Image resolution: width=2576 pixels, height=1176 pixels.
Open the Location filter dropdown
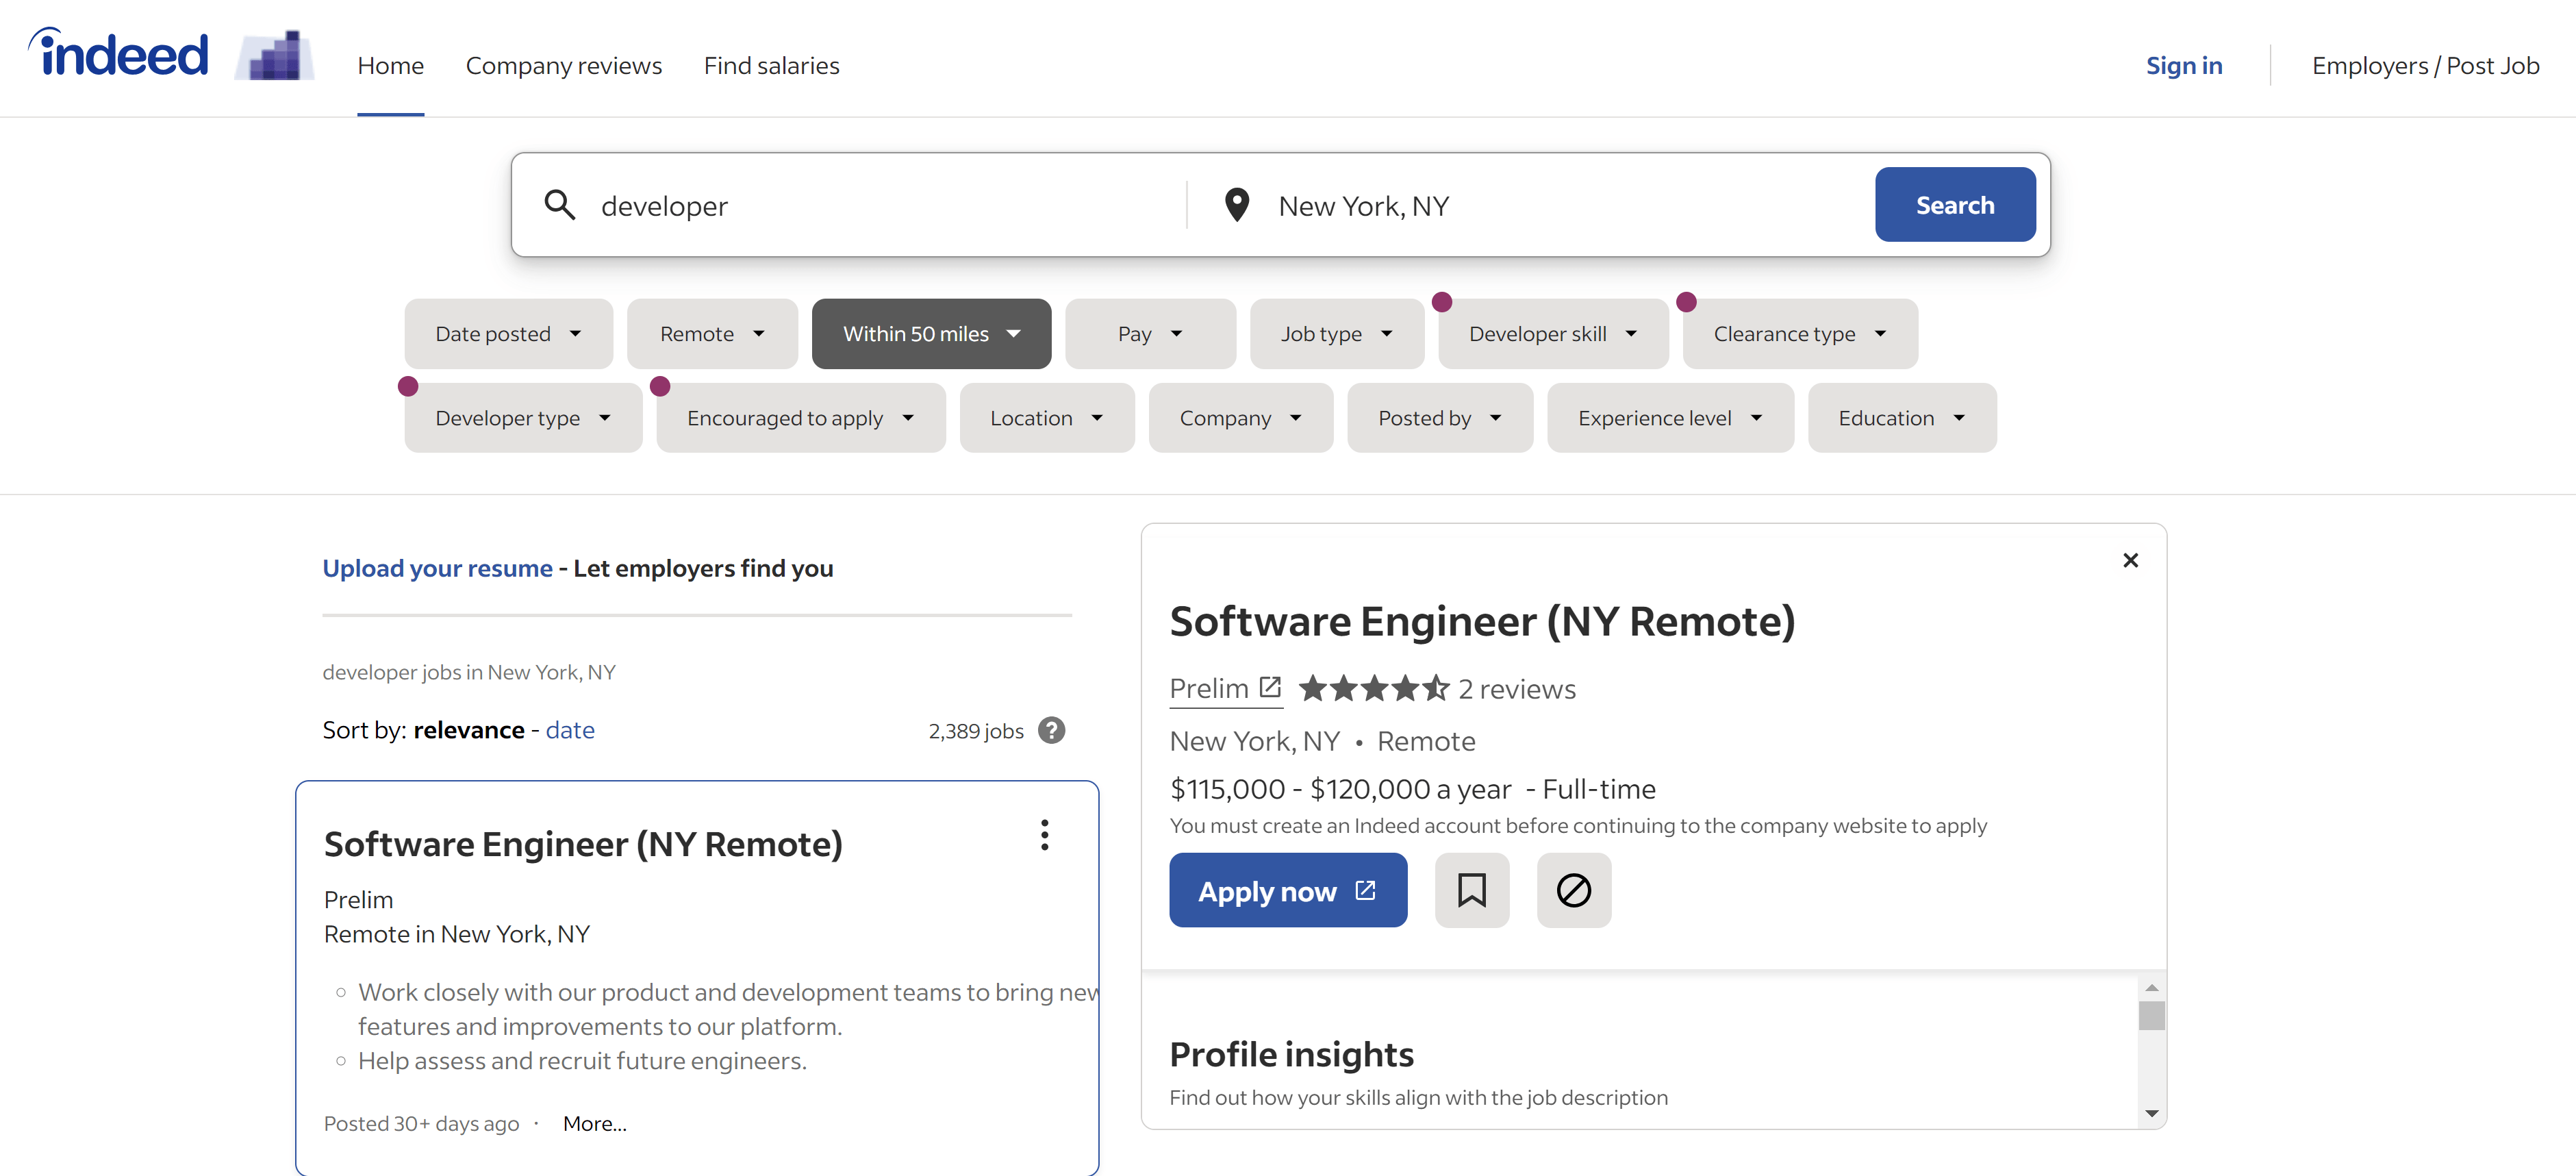tap(1047, 418)
